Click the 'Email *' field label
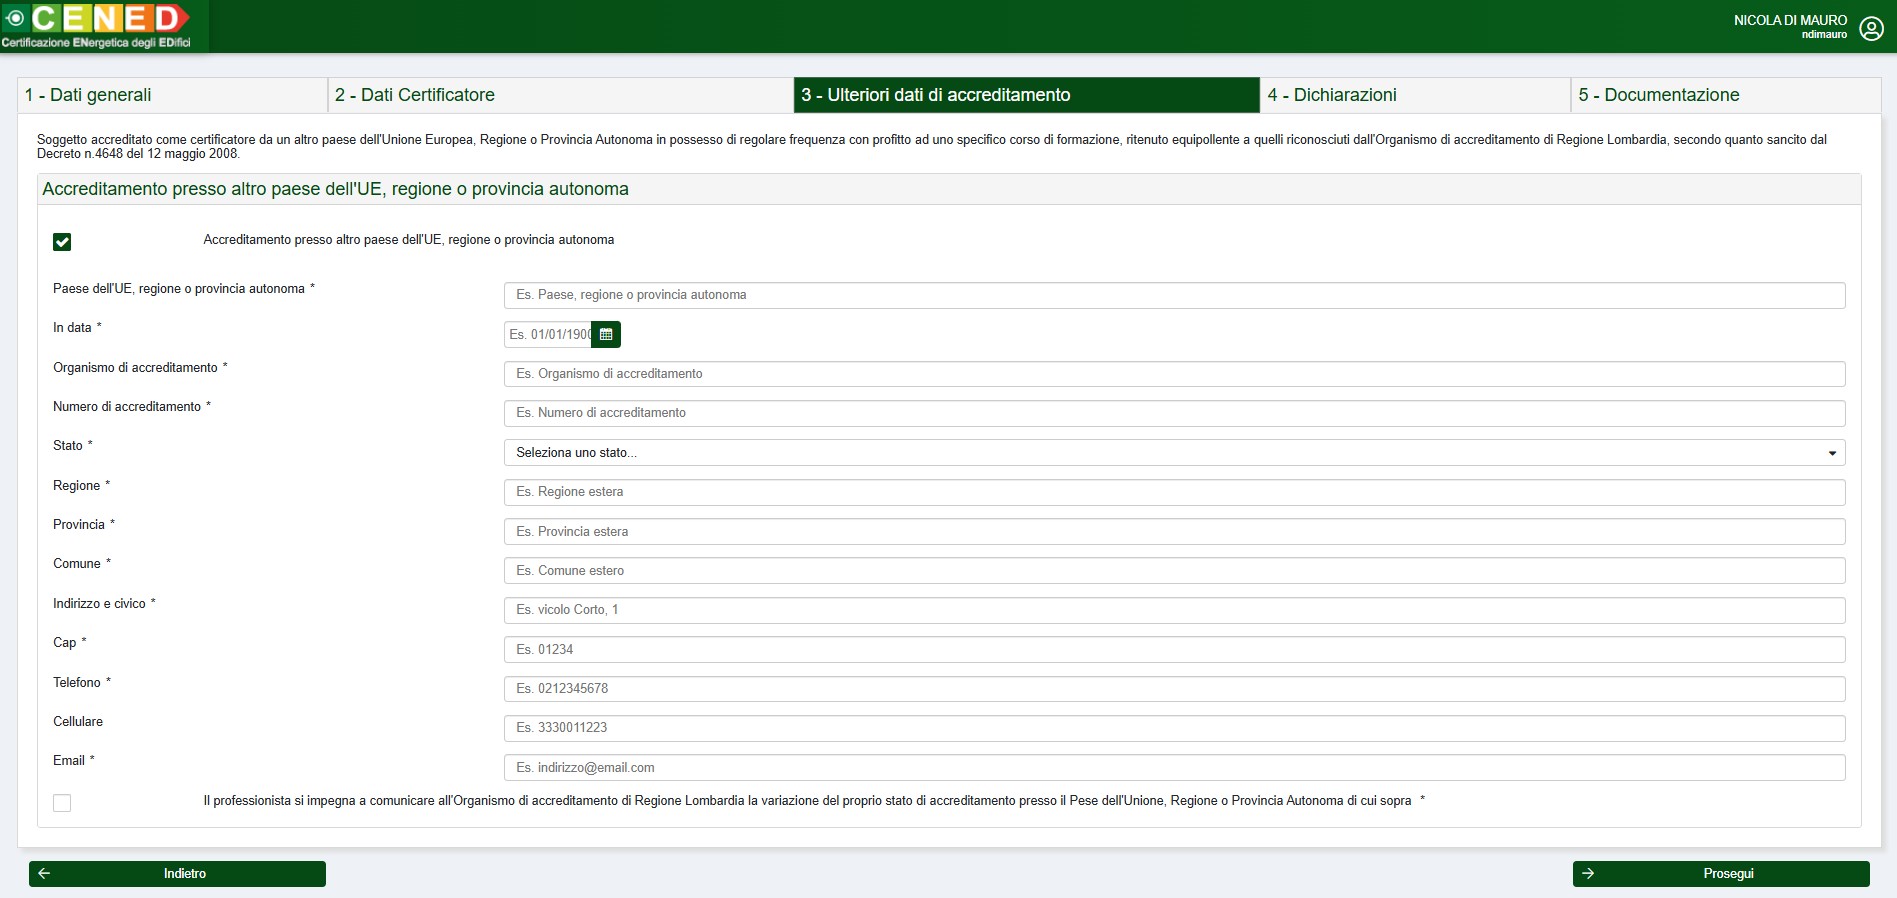 pos(74,761)
